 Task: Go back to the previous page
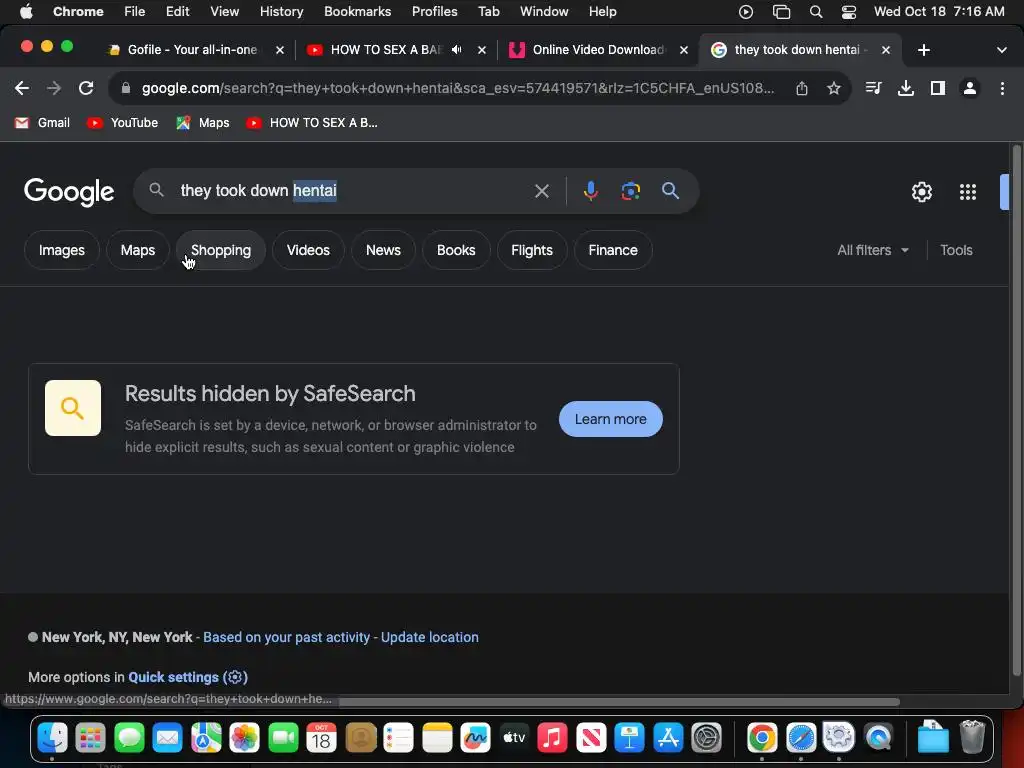pyautogui.click(x=22, y=88)
